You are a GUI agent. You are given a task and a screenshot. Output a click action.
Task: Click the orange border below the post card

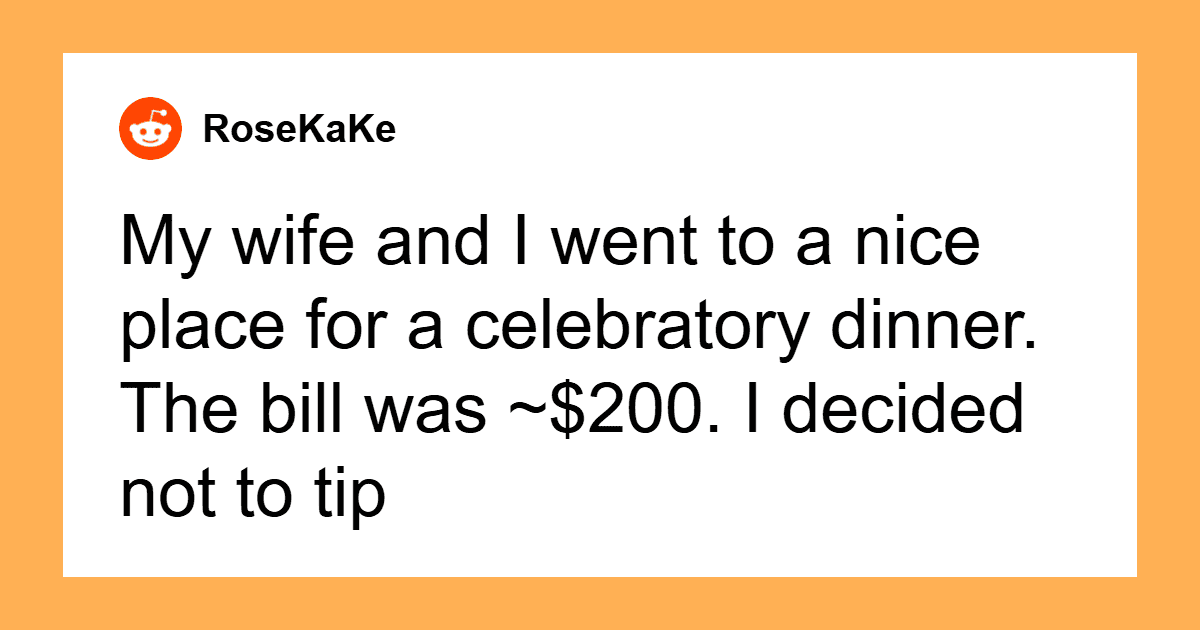[x=600, y=603]
